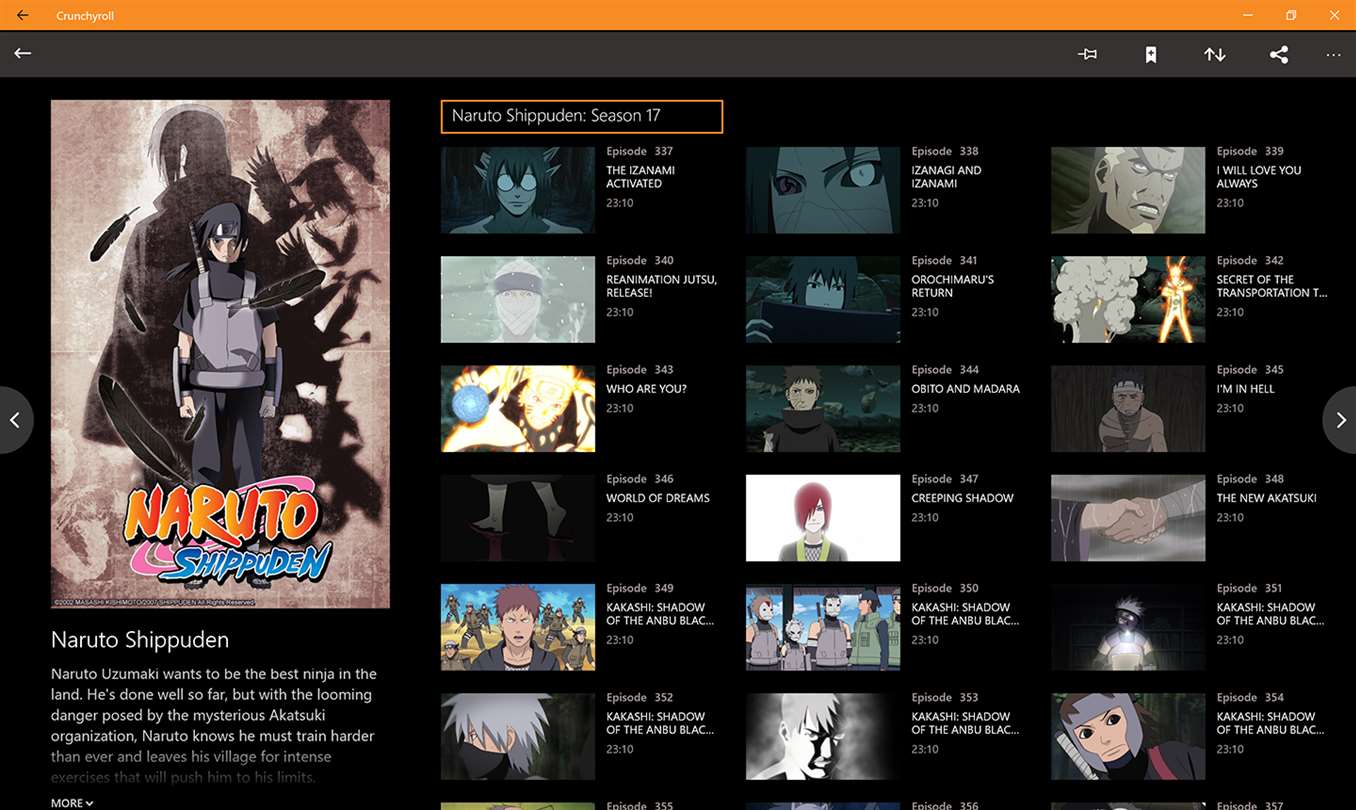
Task: Click the bookmark icon in toolbar
Action: [x=1151, y=54]
